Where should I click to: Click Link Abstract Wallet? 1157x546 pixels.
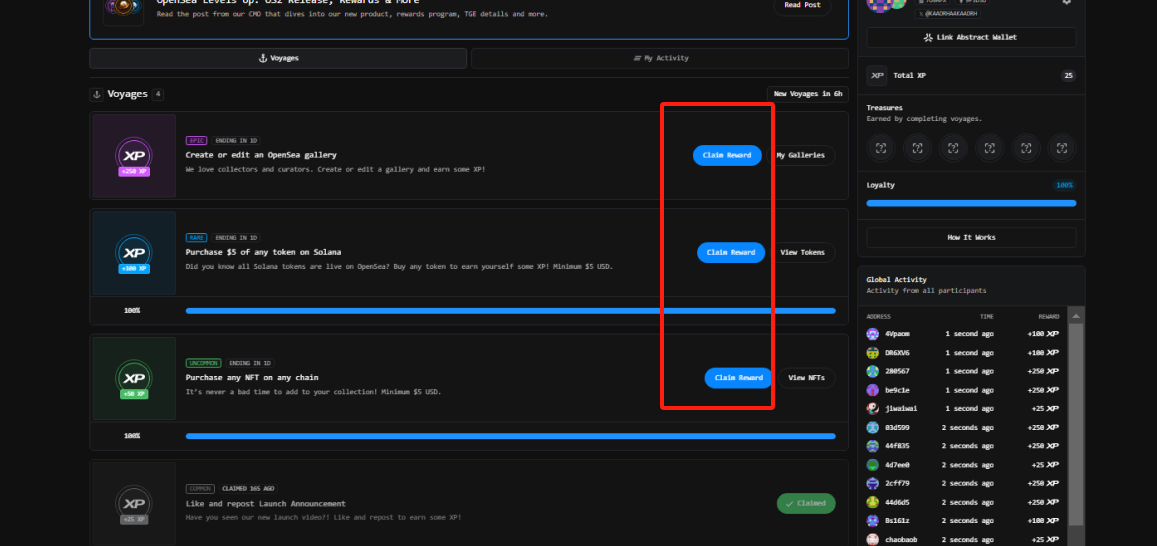tap(971, 38)
